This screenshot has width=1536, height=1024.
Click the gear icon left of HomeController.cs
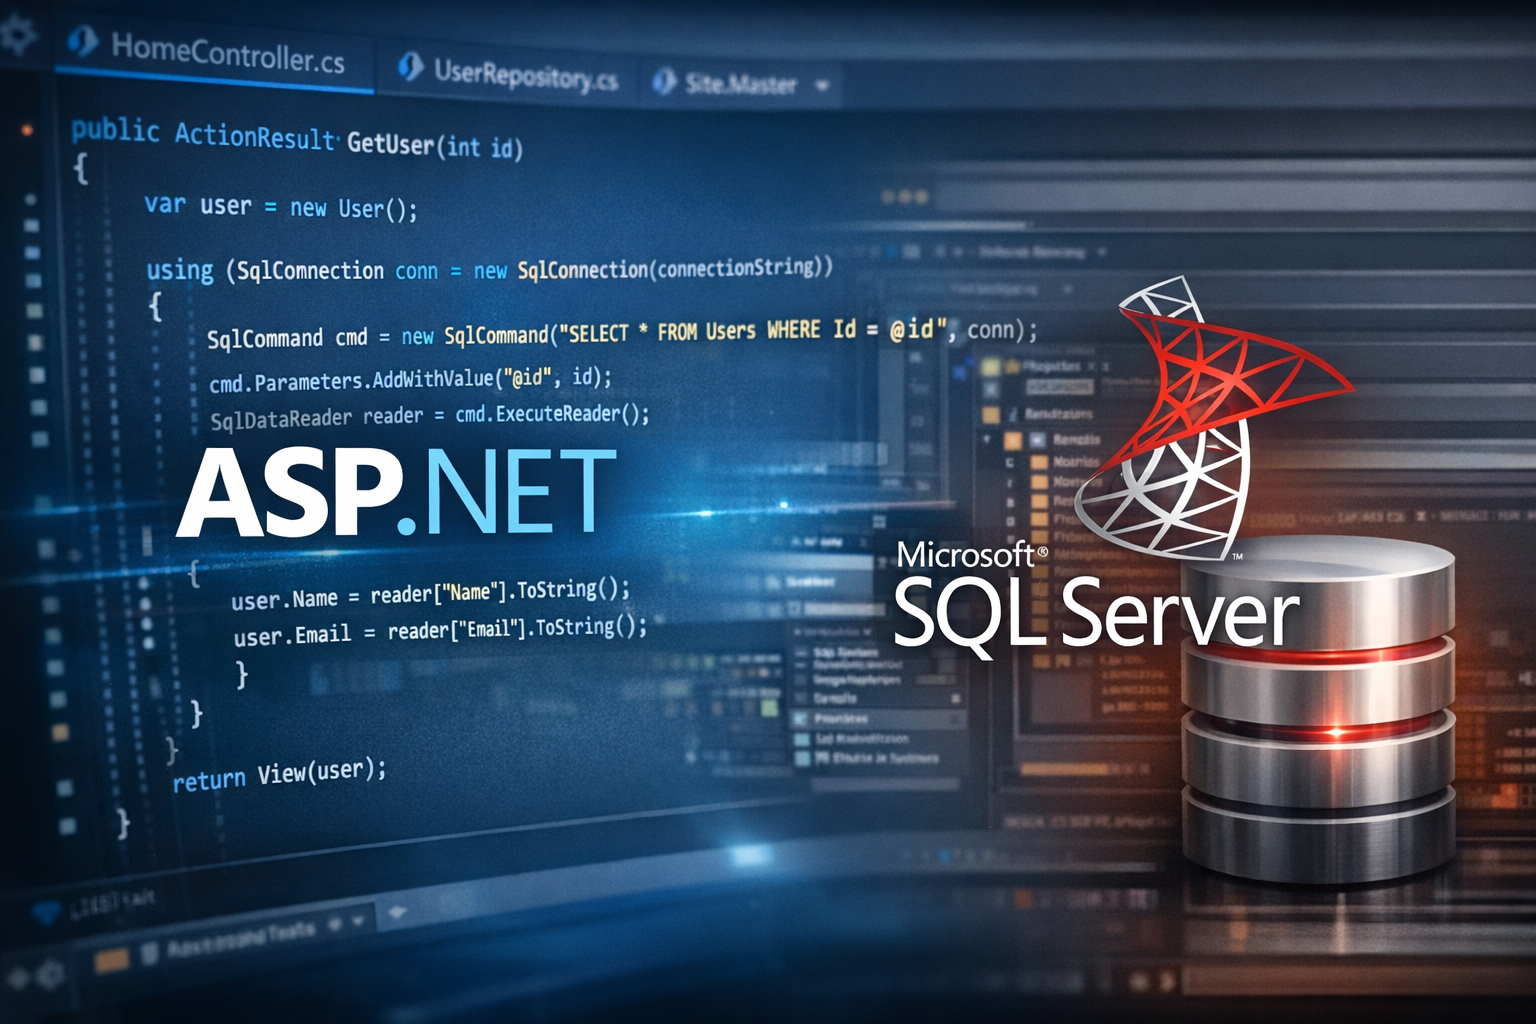tap(17, 34)
